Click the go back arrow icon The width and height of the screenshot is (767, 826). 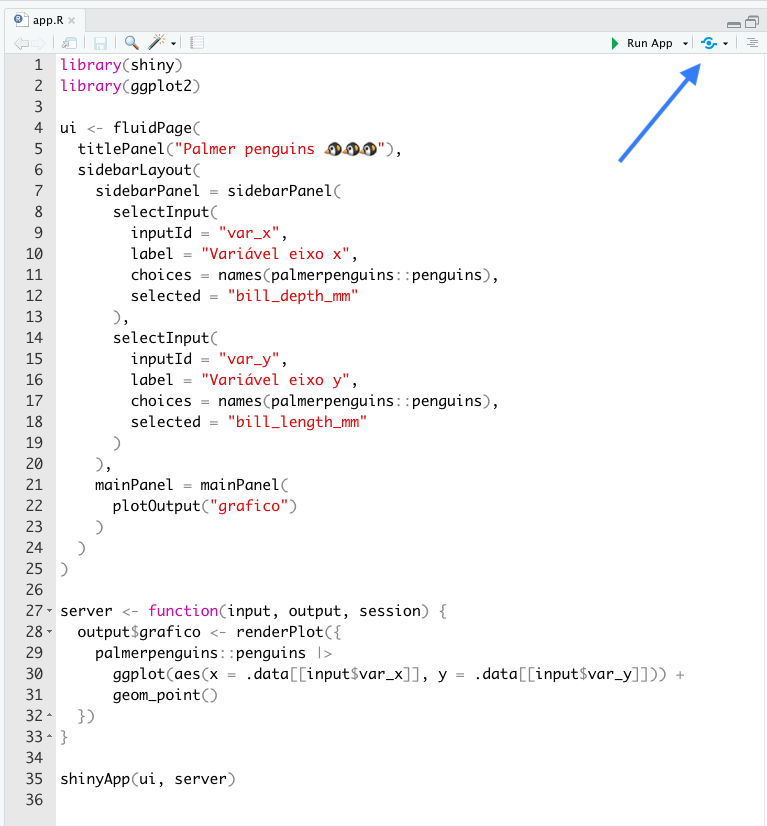pyautogui.click(x=22, y=43)
